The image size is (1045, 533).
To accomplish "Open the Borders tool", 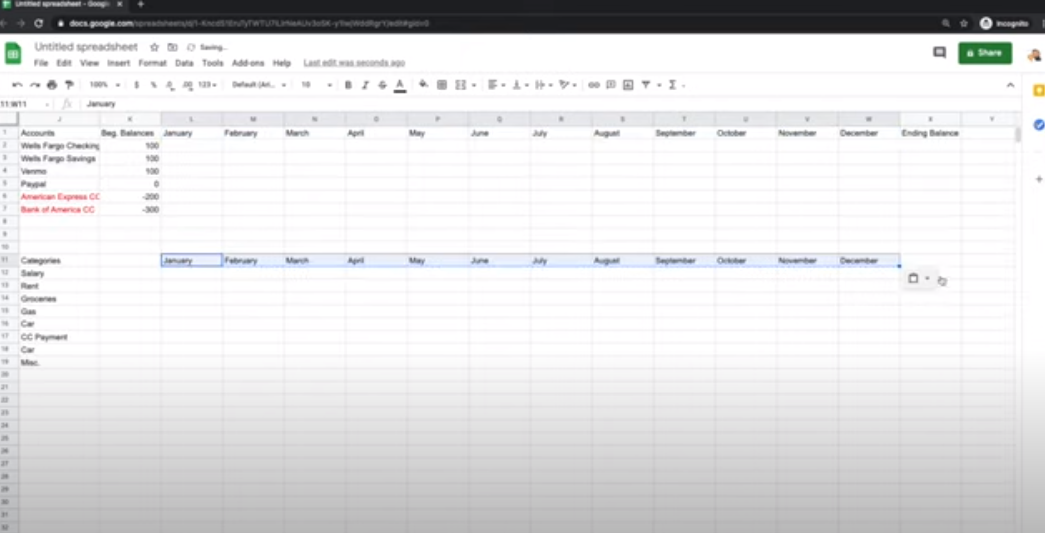I will click(x=441, y=85).
